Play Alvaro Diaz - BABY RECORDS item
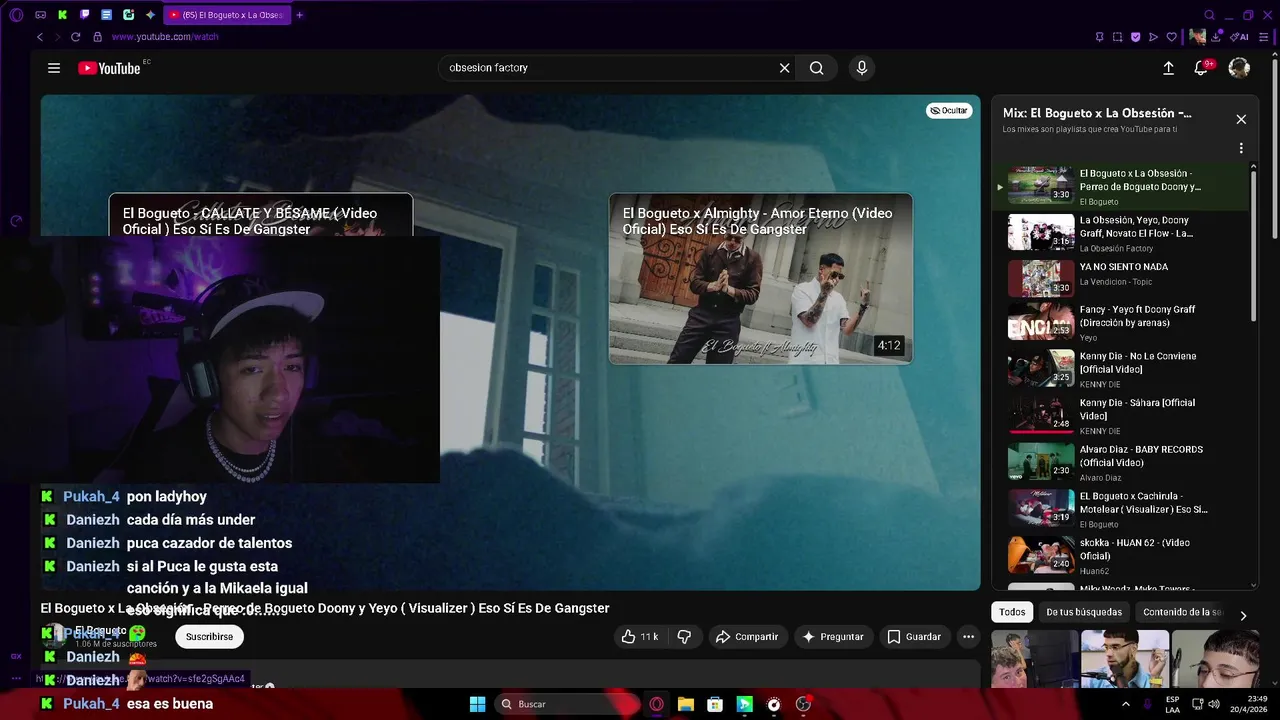This screenshot has height=720, width=1280. [1121, 463]
